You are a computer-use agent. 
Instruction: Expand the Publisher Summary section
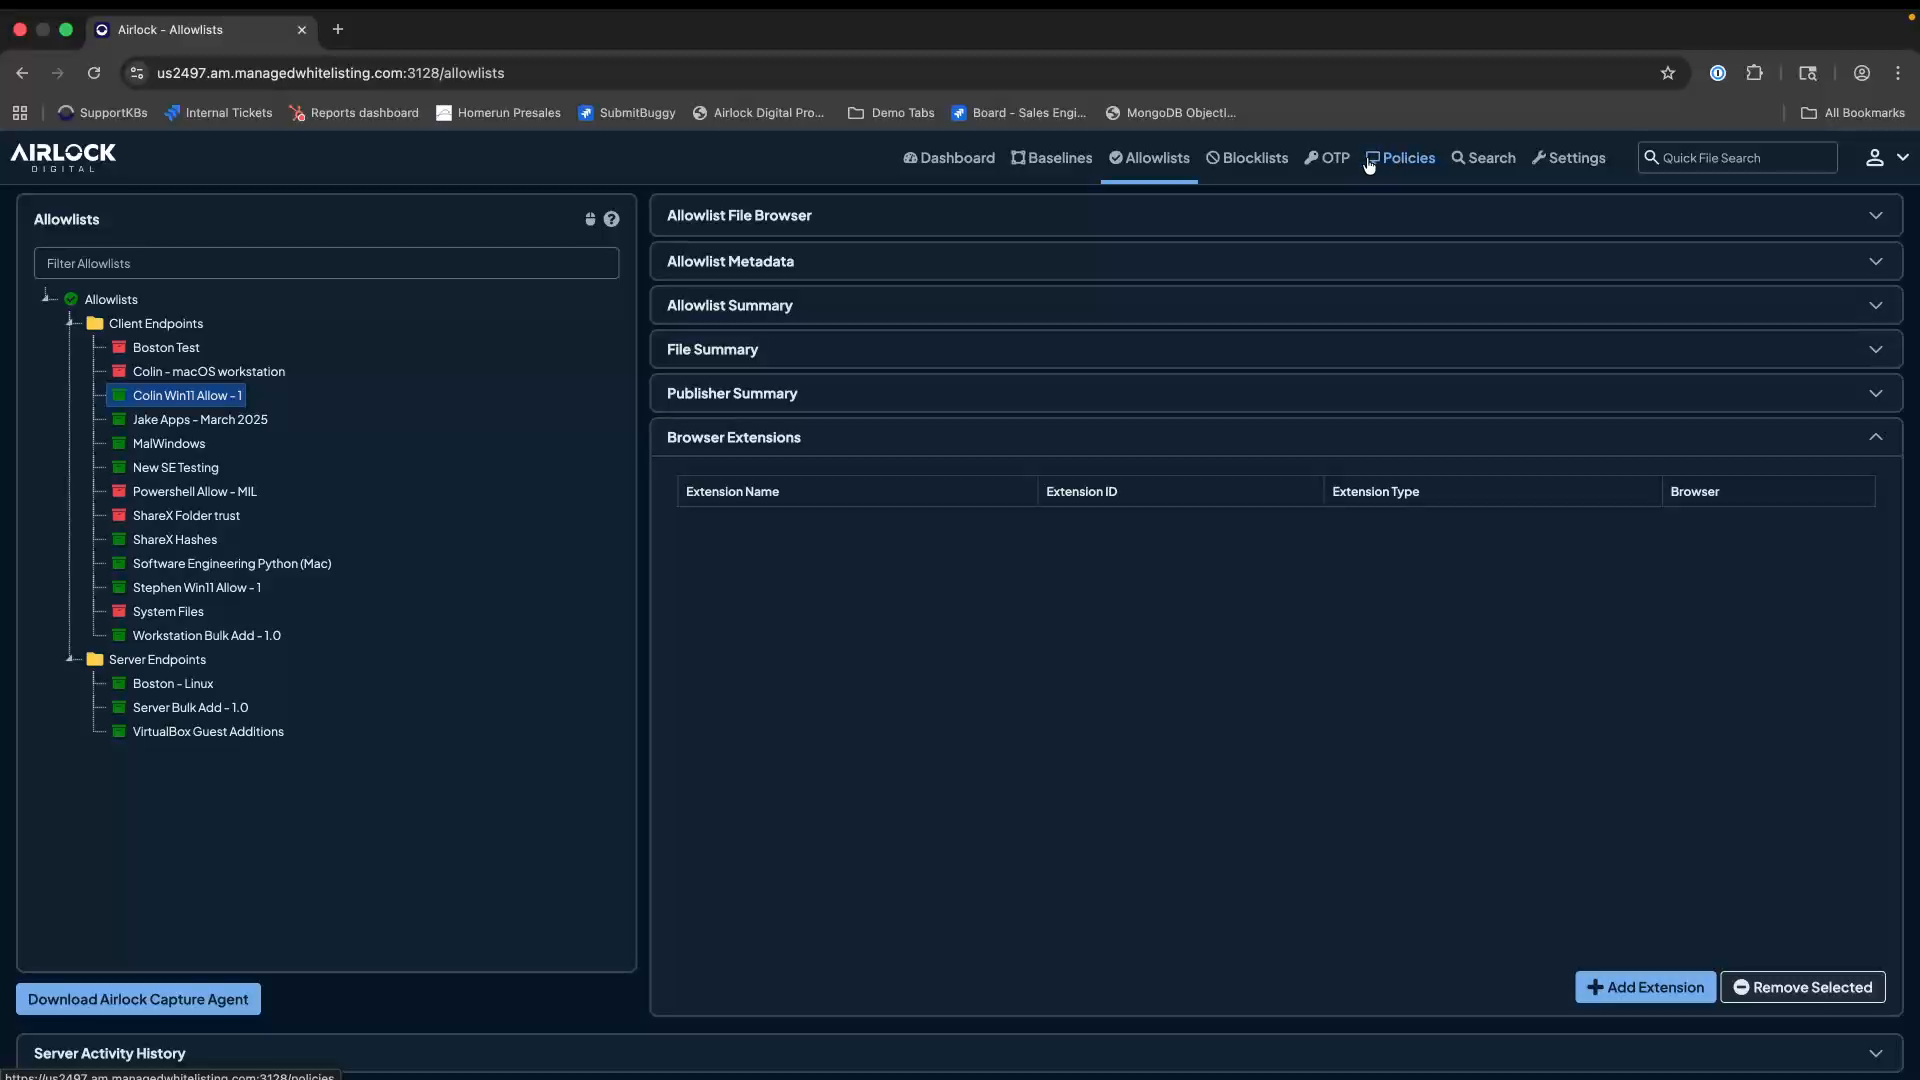1876,393
